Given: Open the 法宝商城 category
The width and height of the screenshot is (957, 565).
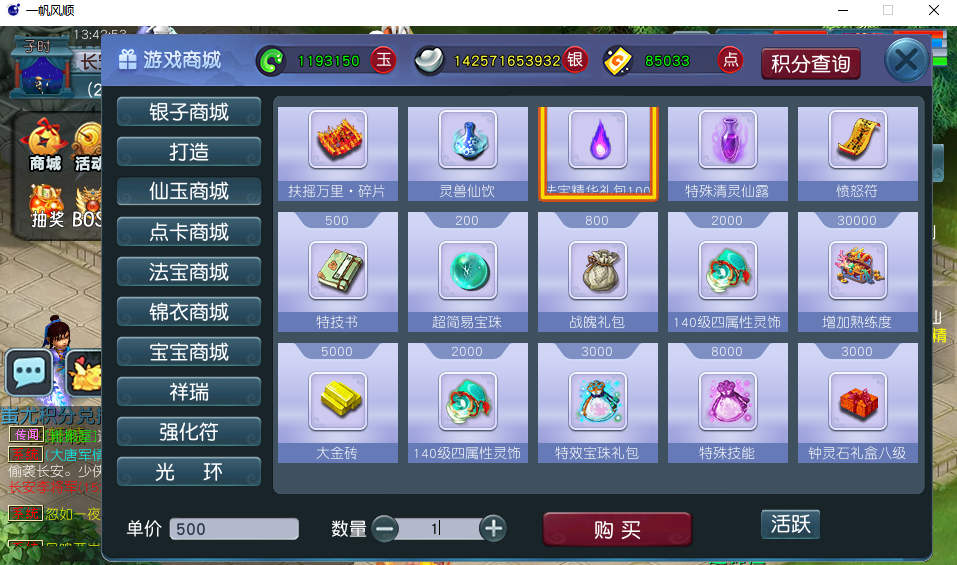Looking at the screenshot, I should coord(189,272).
